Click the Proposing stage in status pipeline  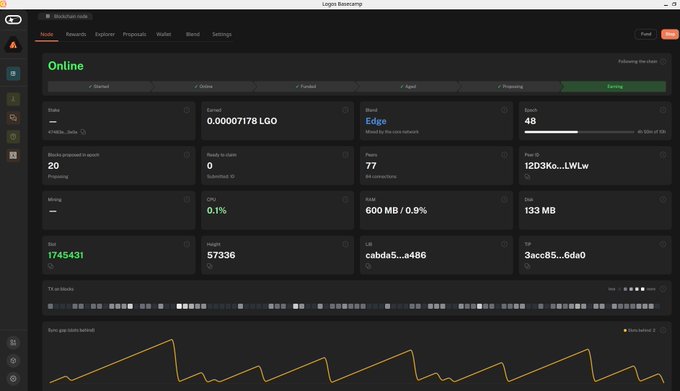tap(510, 87)
